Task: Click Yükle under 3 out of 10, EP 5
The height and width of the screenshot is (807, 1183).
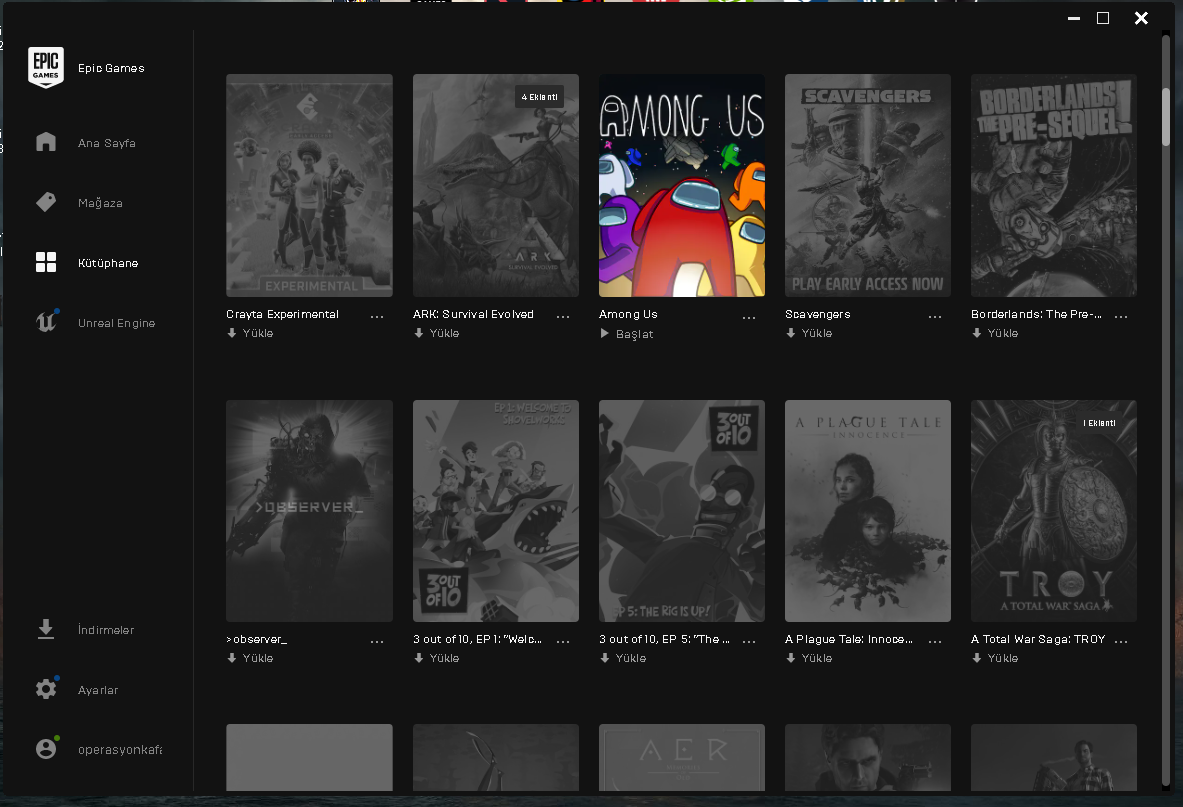Action: (x=623, y=658)
